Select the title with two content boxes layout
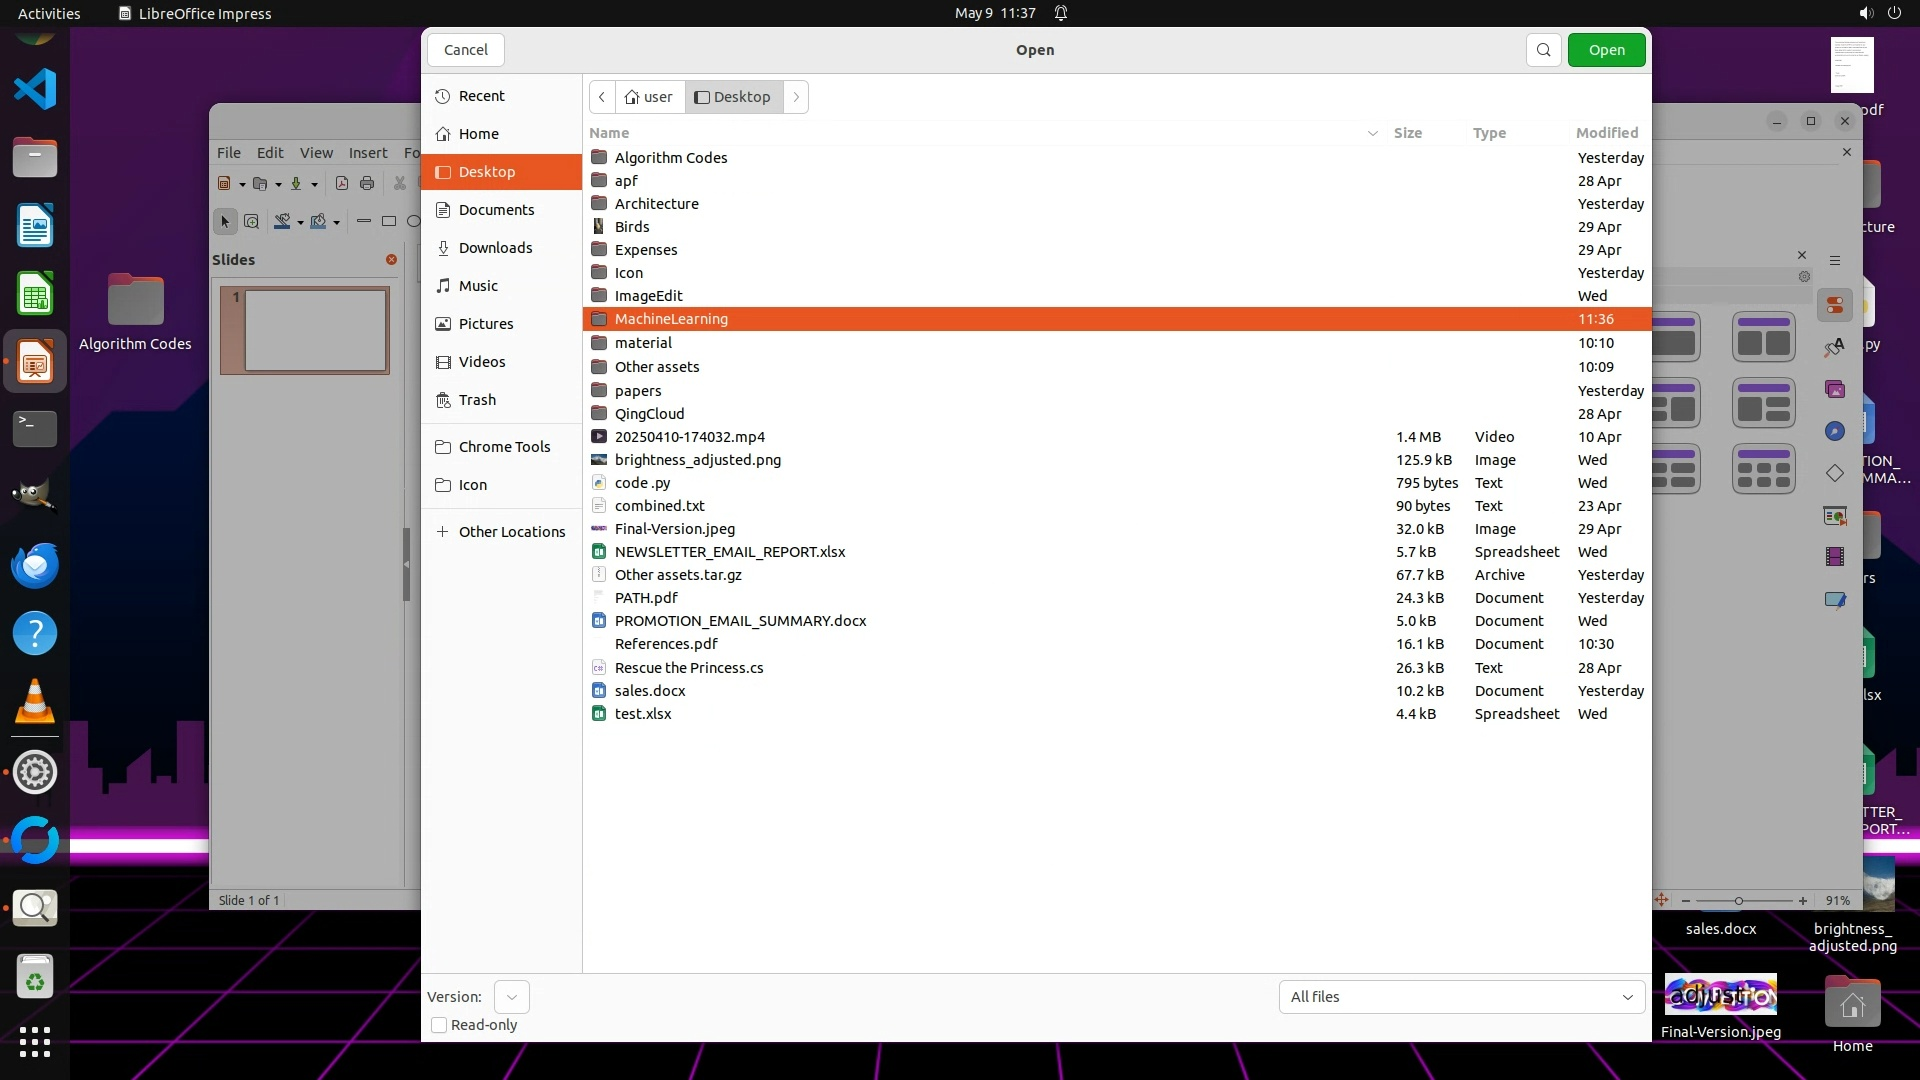Screen dimensions: 1920x1080 tap(1763, 338)
